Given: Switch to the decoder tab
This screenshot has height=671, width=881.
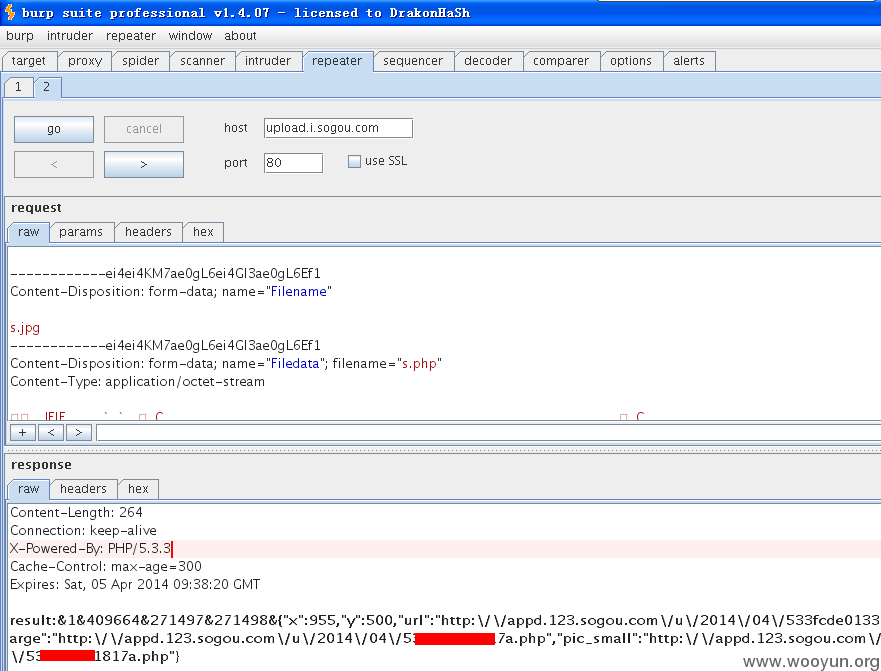Looking at the screenshot, I should [488, 61].
